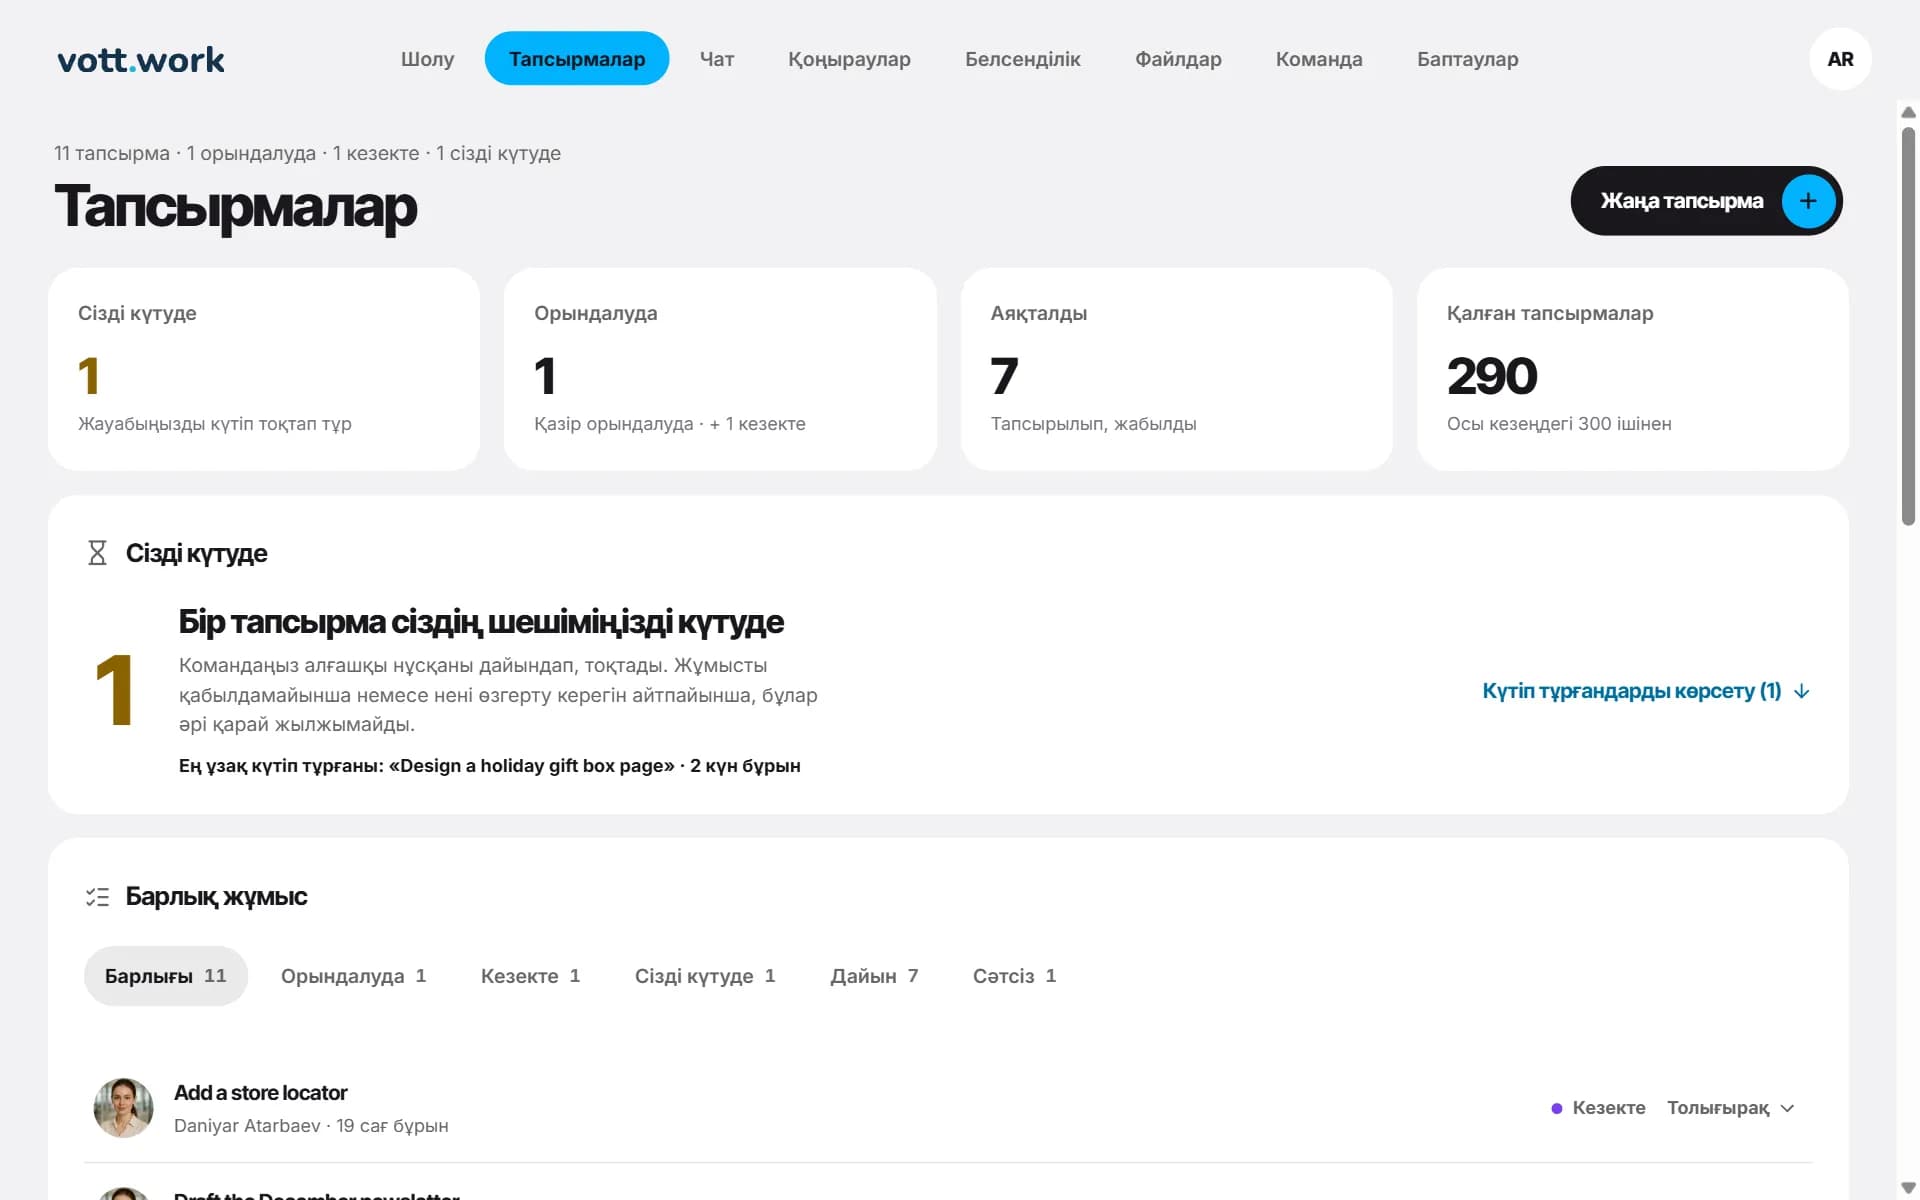Image resolution: width=1920 pixels, height=1200 pixels.
Task: Expand Толығырақ for Add a store locator
Action: [1730, 1108]
